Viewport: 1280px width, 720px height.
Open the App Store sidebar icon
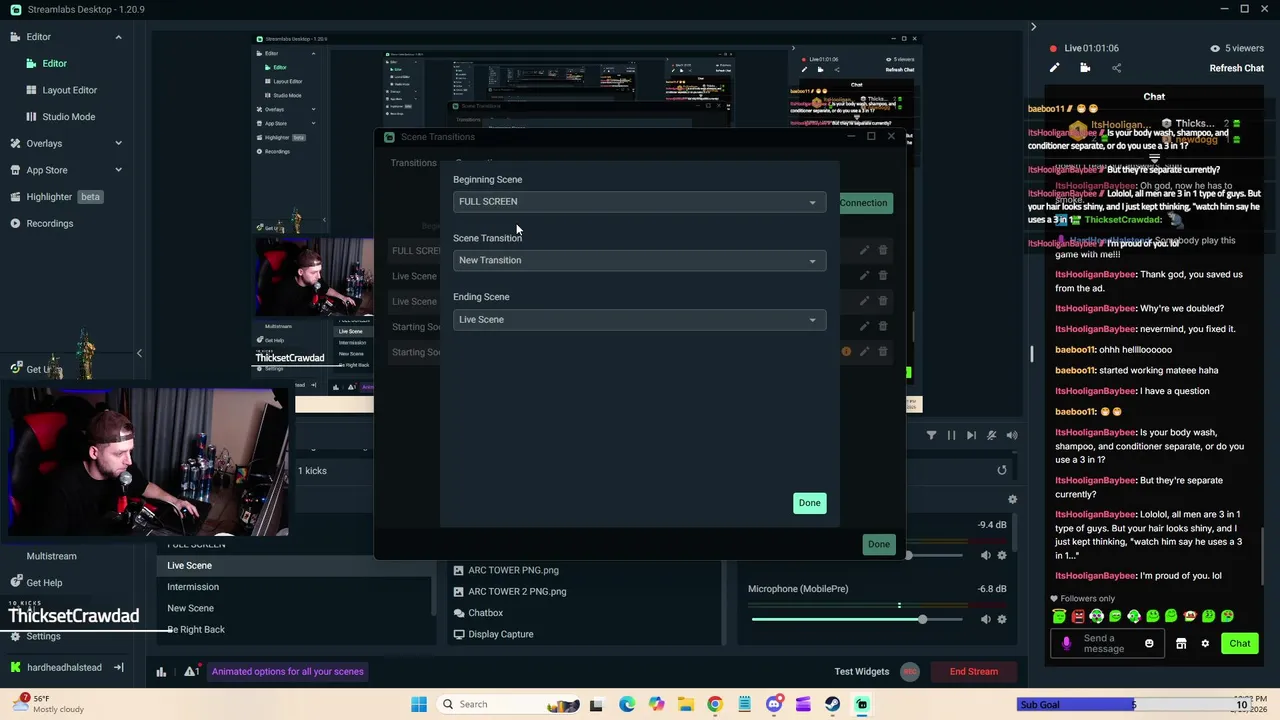coord(15,170)
